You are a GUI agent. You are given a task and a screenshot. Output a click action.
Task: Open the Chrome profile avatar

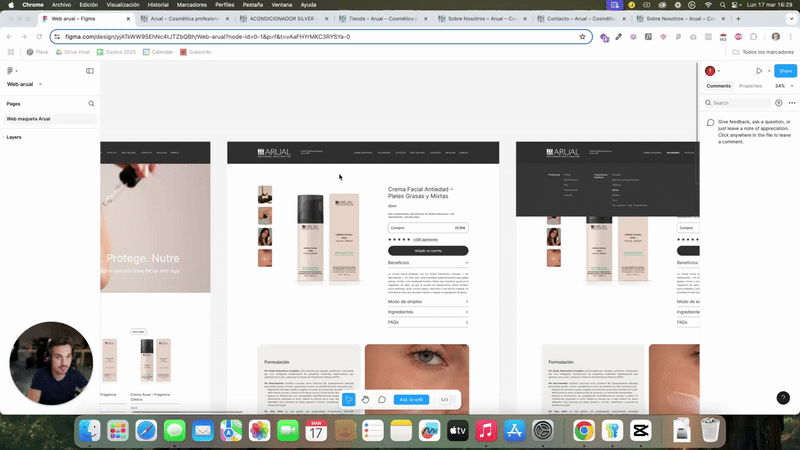click(776, 37)
